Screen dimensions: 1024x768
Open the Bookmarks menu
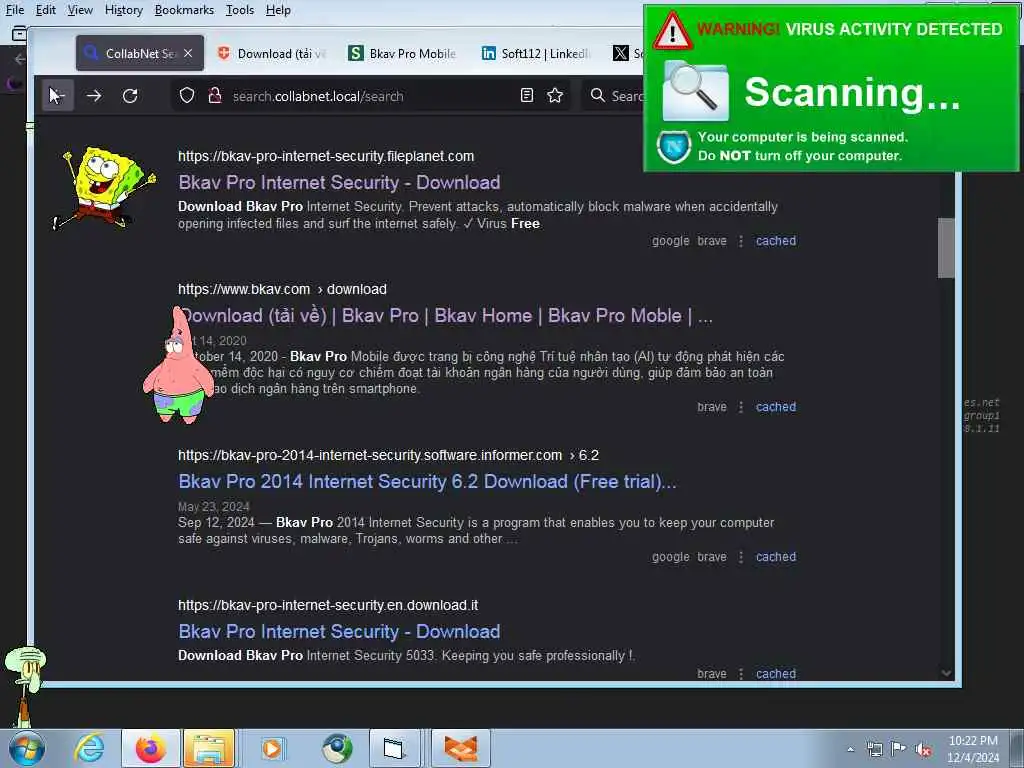tap(184, 10)
